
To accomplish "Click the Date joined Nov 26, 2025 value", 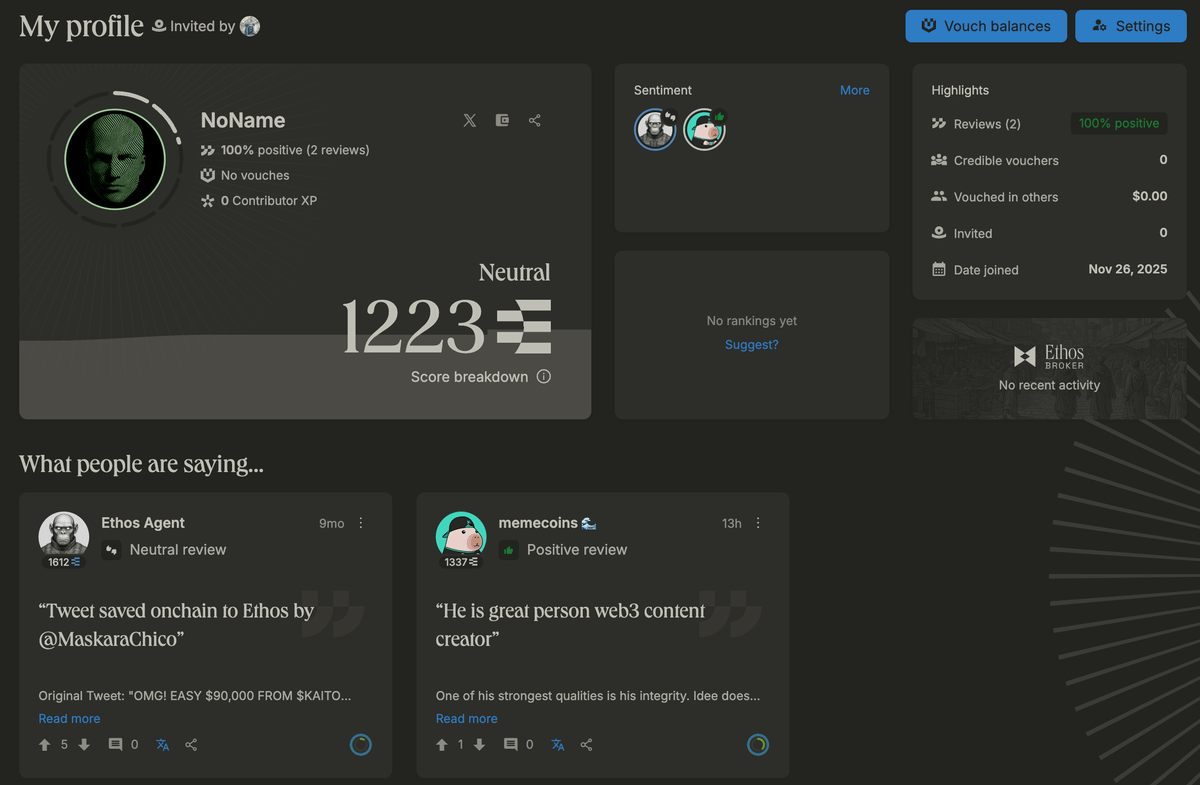I will pos(1128,269).
